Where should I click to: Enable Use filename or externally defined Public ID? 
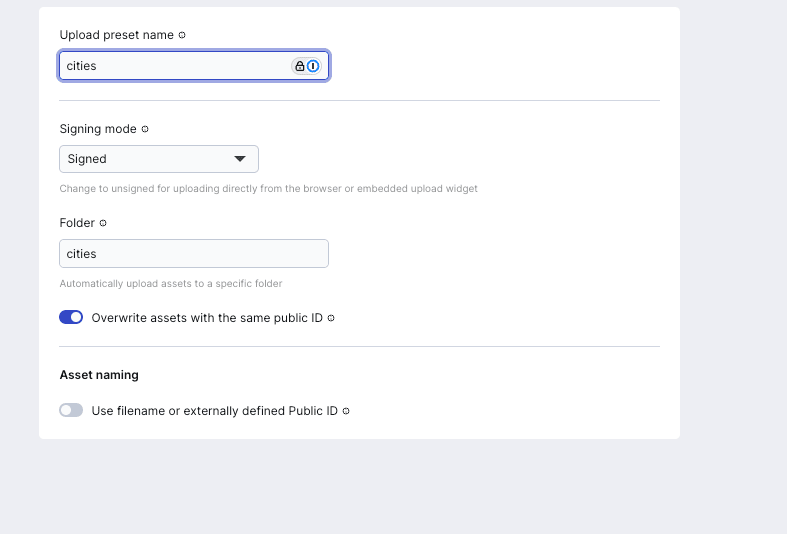point(71,410)
